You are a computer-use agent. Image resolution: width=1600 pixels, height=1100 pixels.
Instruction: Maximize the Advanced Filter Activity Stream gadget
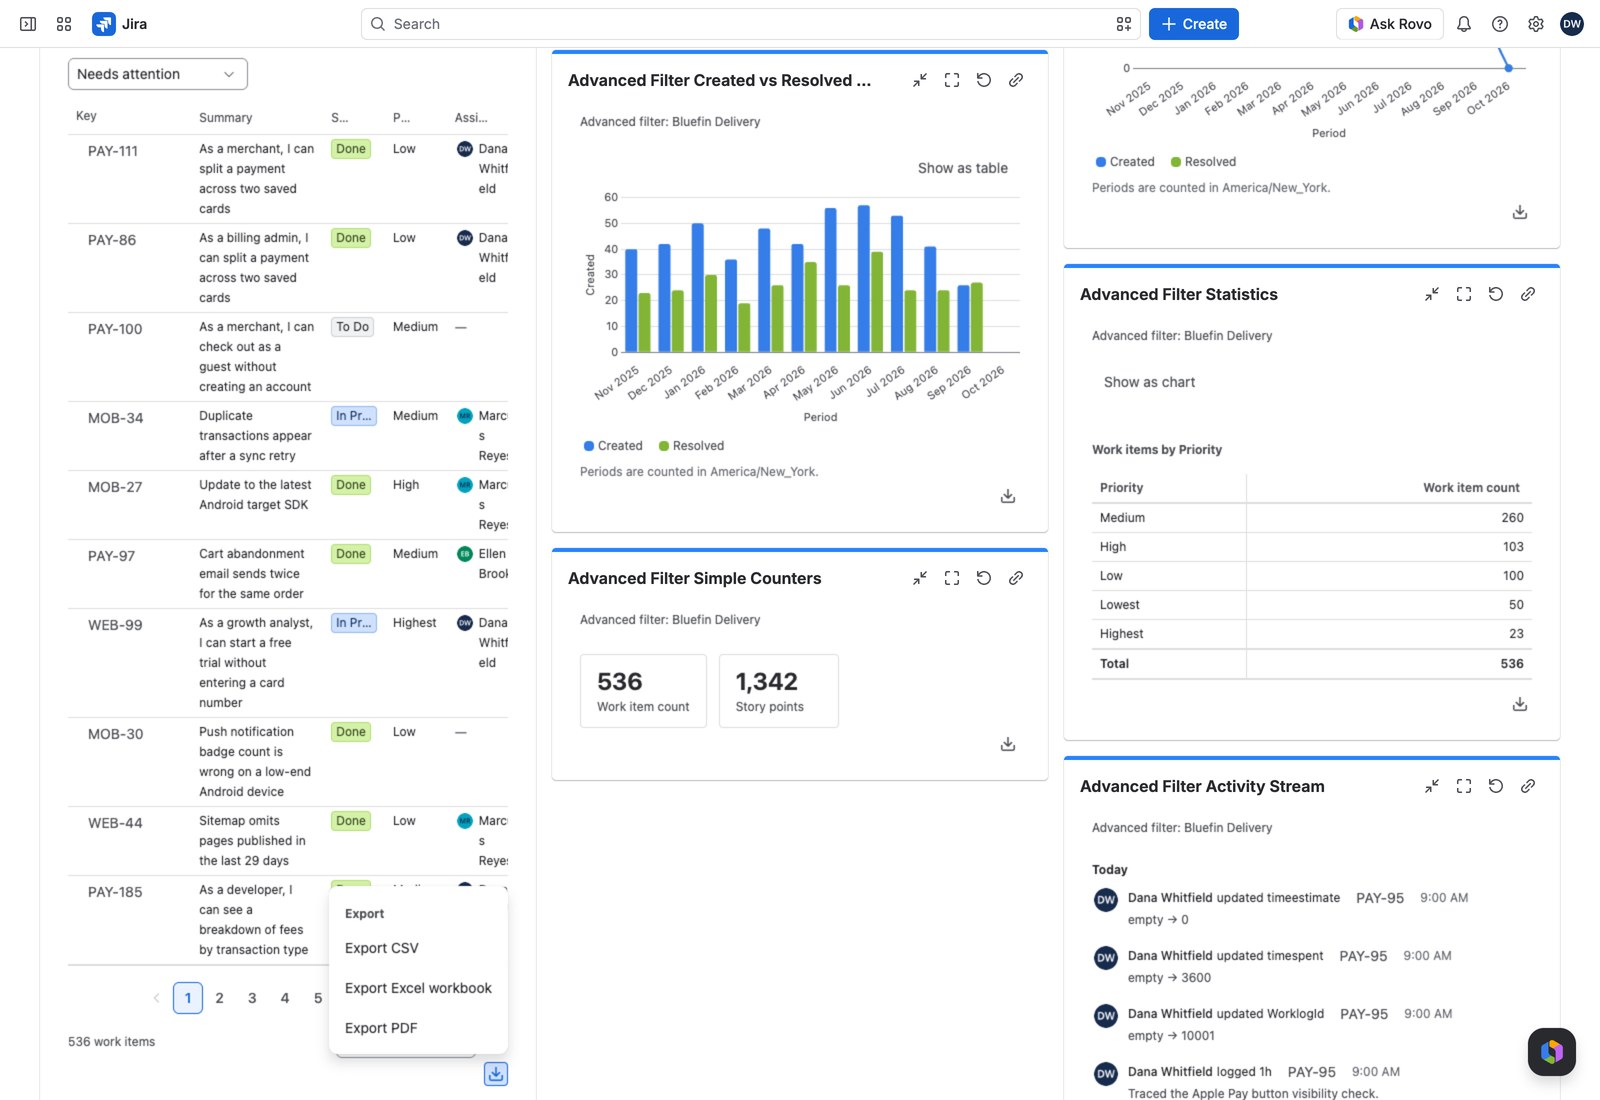coord(1464,786)
